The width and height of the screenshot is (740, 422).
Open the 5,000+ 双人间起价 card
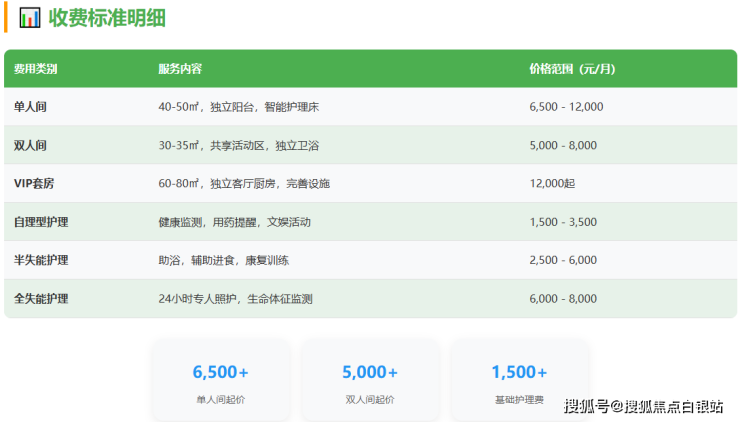pos(370,380)
